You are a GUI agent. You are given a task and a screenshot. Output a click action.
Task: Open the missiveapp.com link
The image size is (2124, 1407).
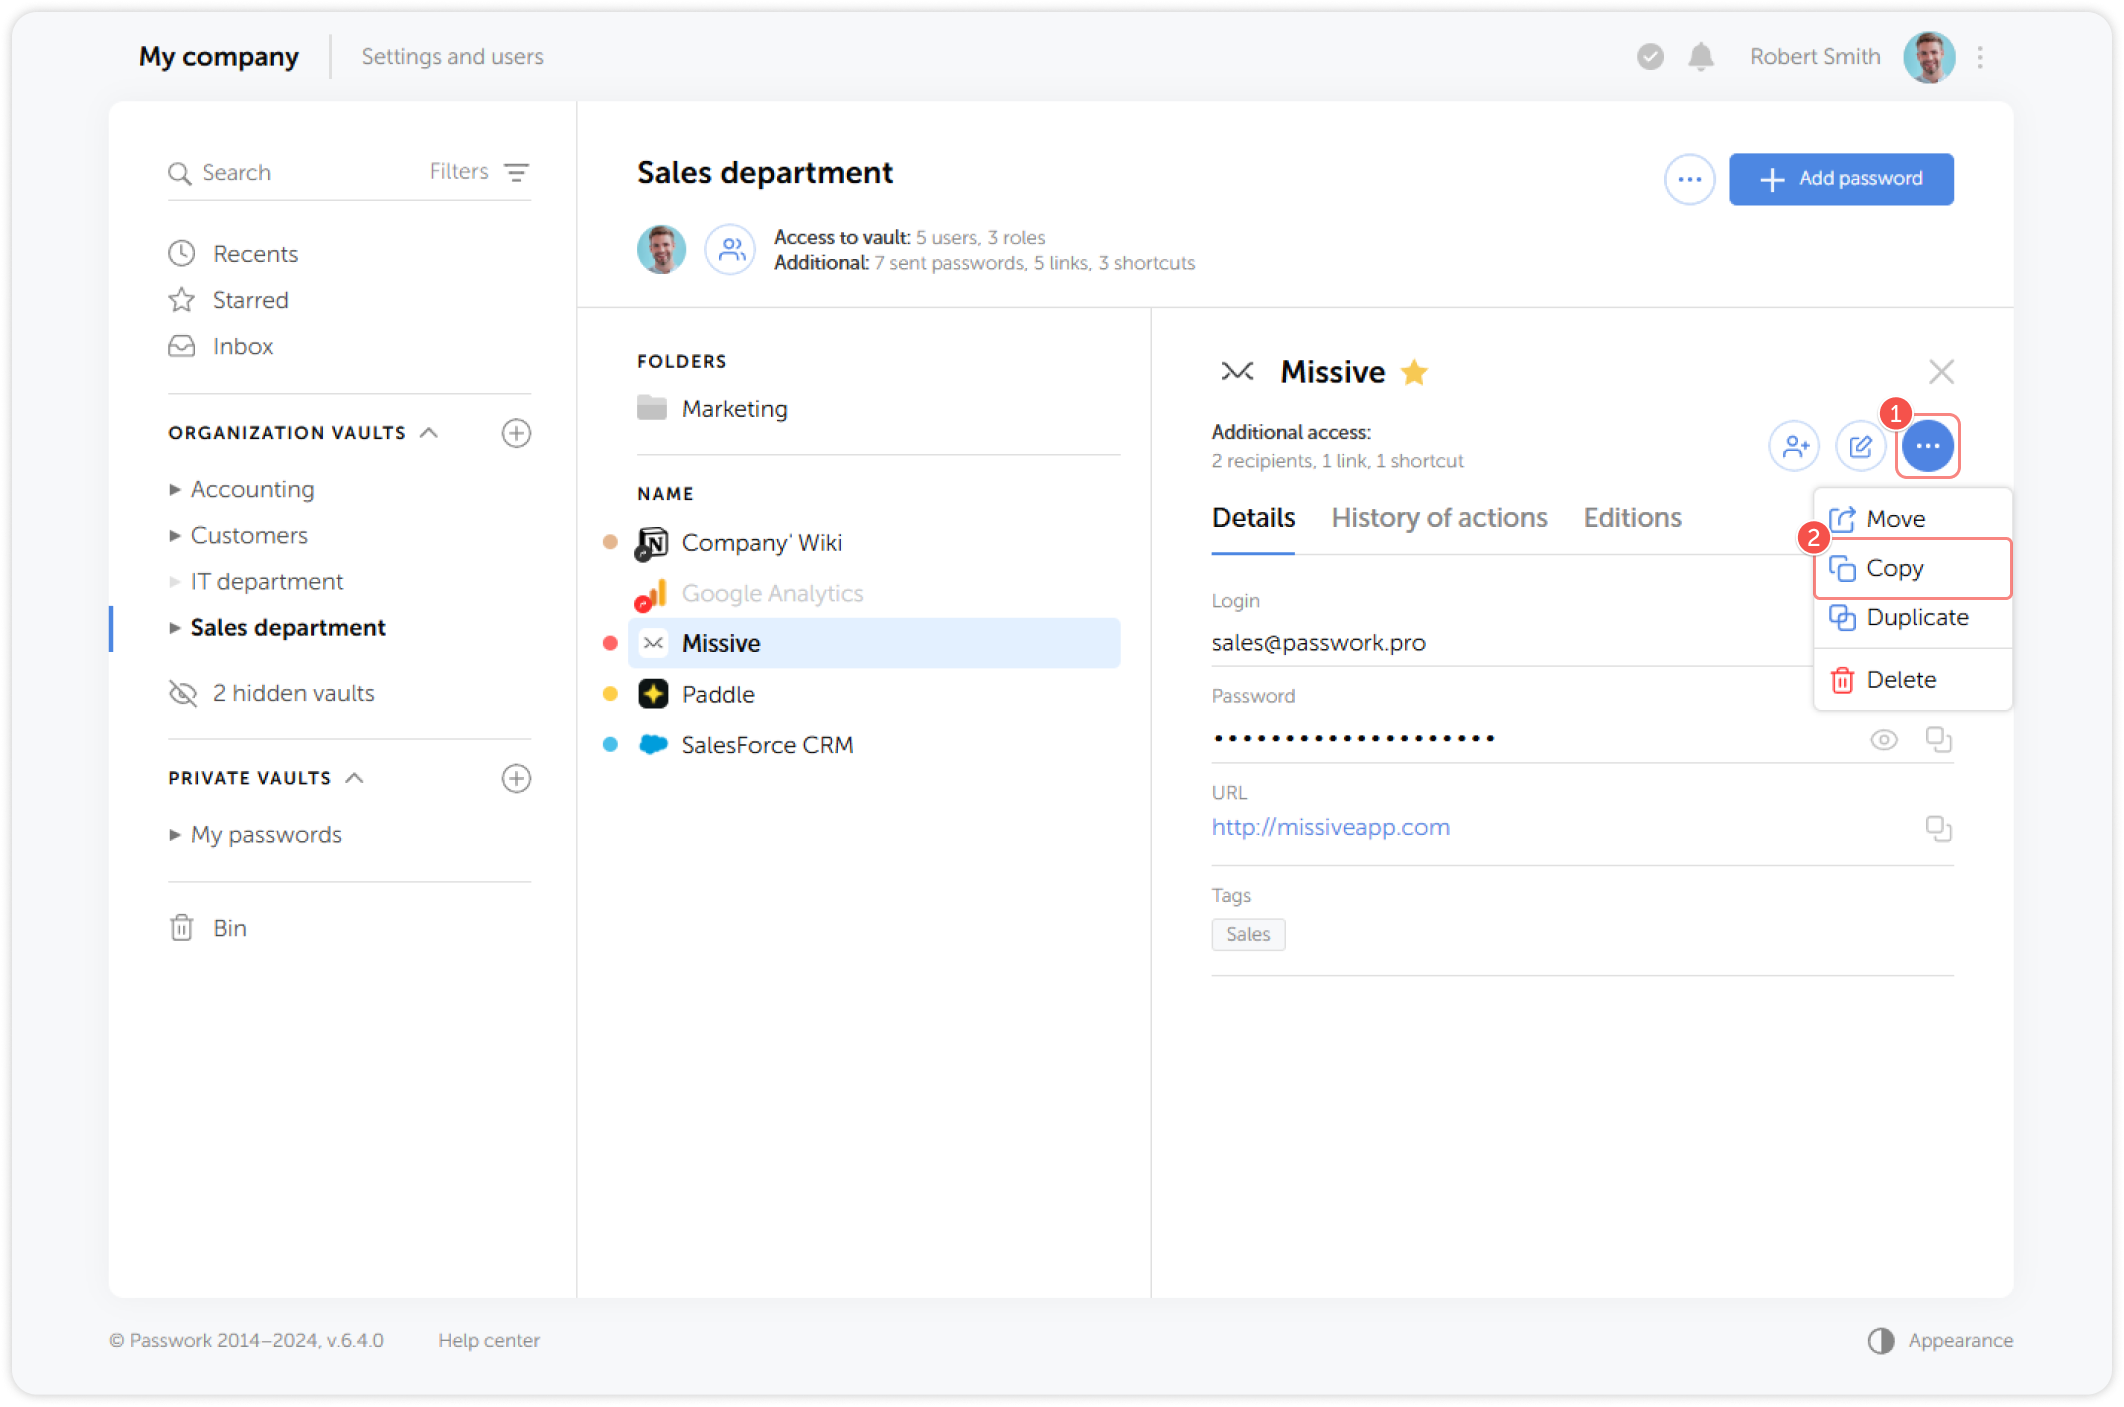pos(1330,827)
